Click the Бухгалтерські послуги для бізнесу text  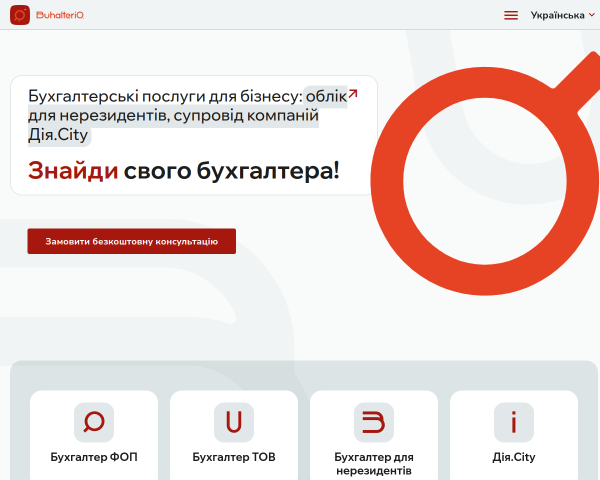click(x=165, y=96)
